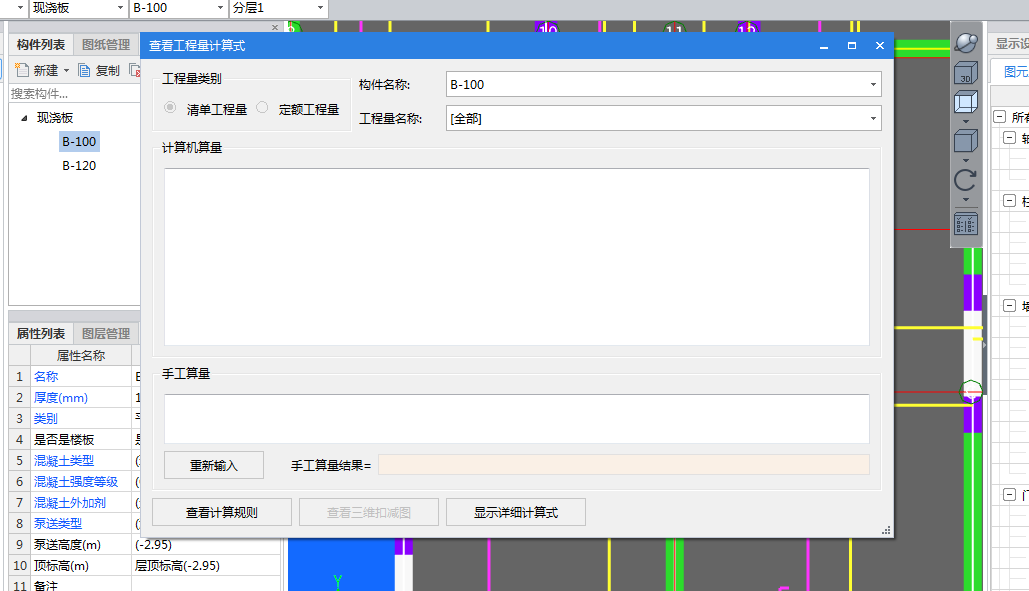Switch to the 属性列表 tab
This screenshot has width=1029, height=591.
(x=41, y=333)
